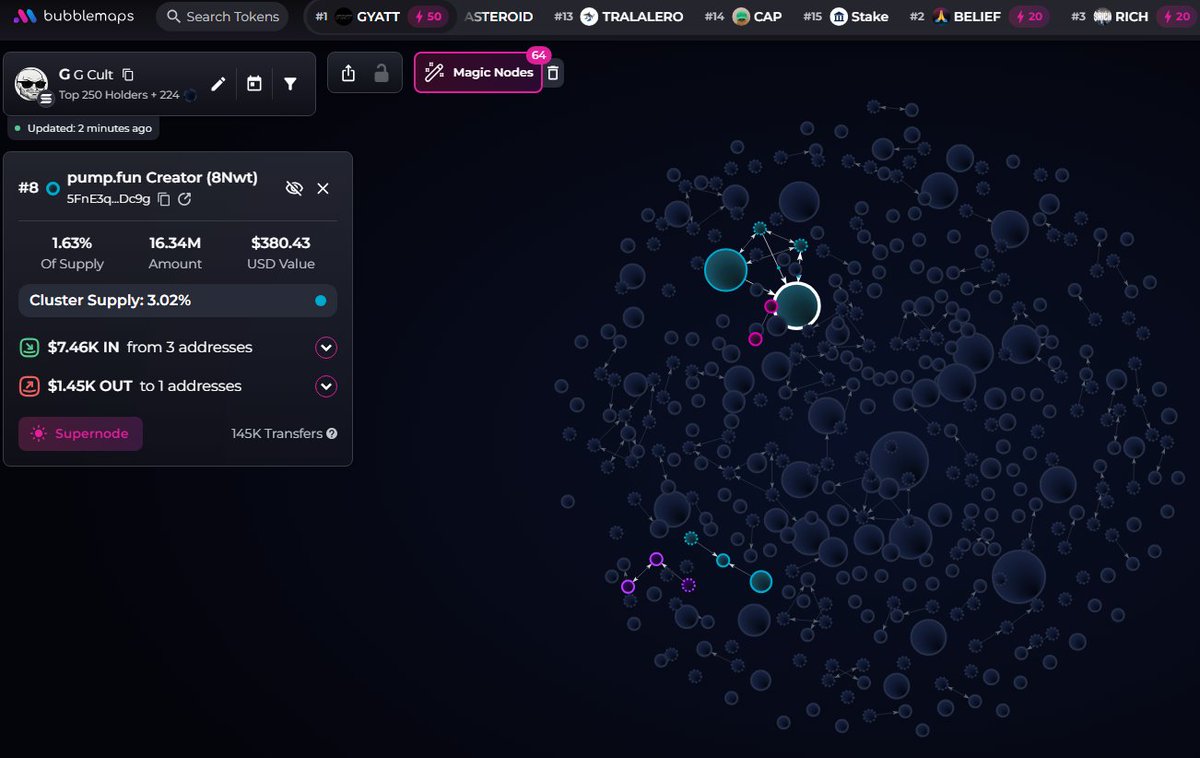The width and height of the screenshot is (1200, 758).
Task: Open the filter funnel icon
Action: point(290,84)
